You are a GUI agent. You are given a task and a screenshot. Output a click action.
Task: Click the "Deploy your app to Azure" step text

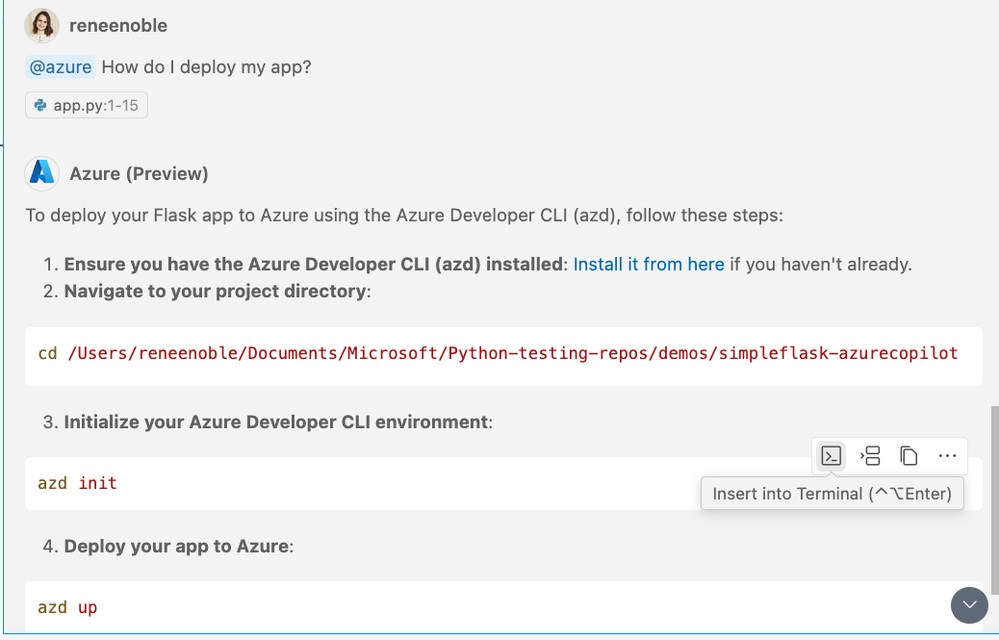(177, 546)
